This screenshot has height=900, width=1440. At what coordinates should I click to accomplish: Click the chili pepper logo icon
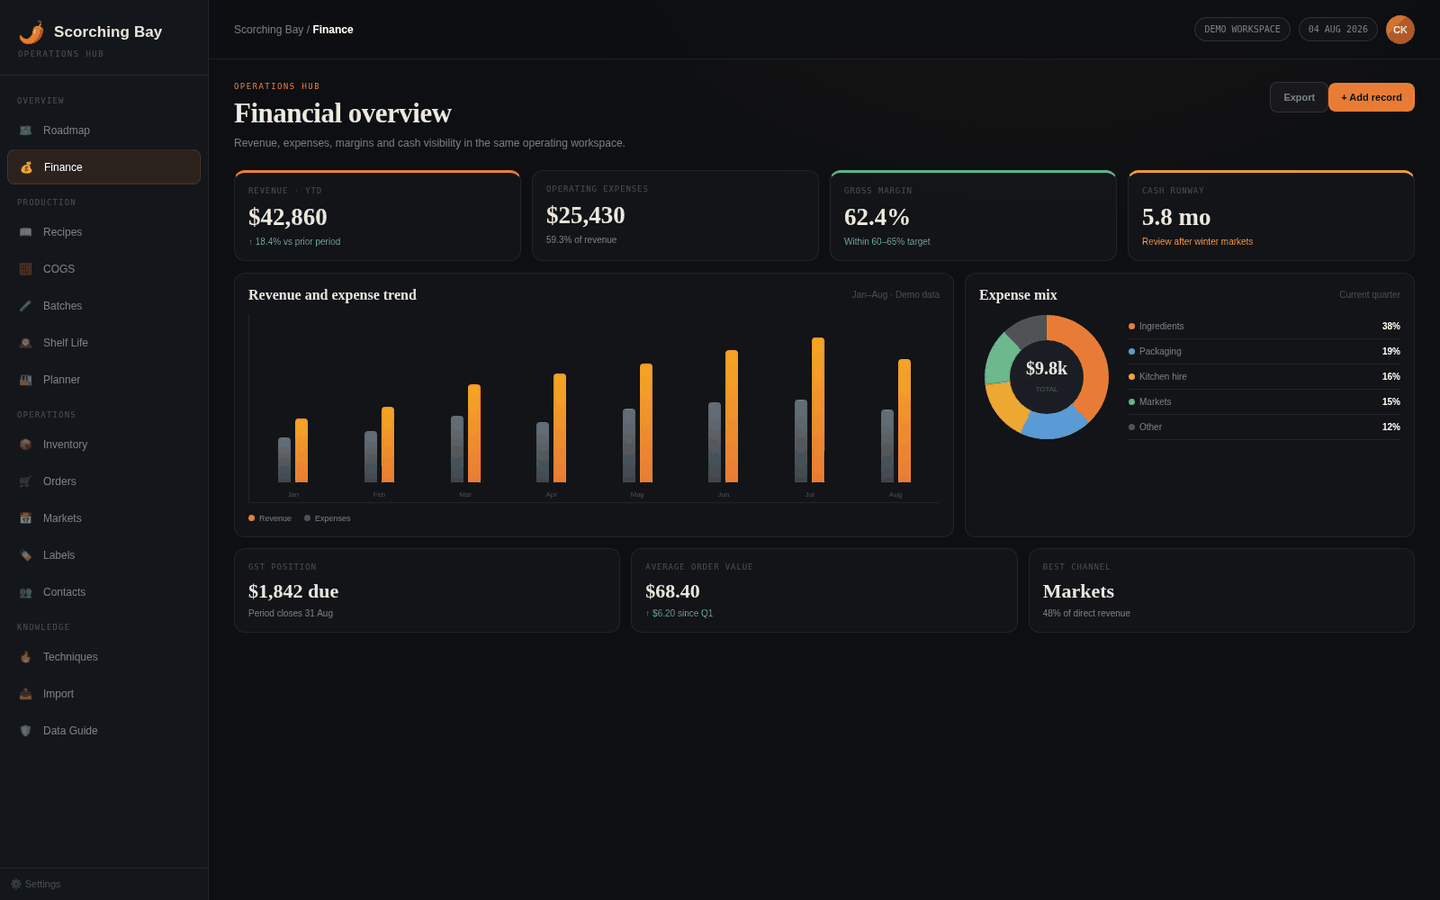pos(31,32)
